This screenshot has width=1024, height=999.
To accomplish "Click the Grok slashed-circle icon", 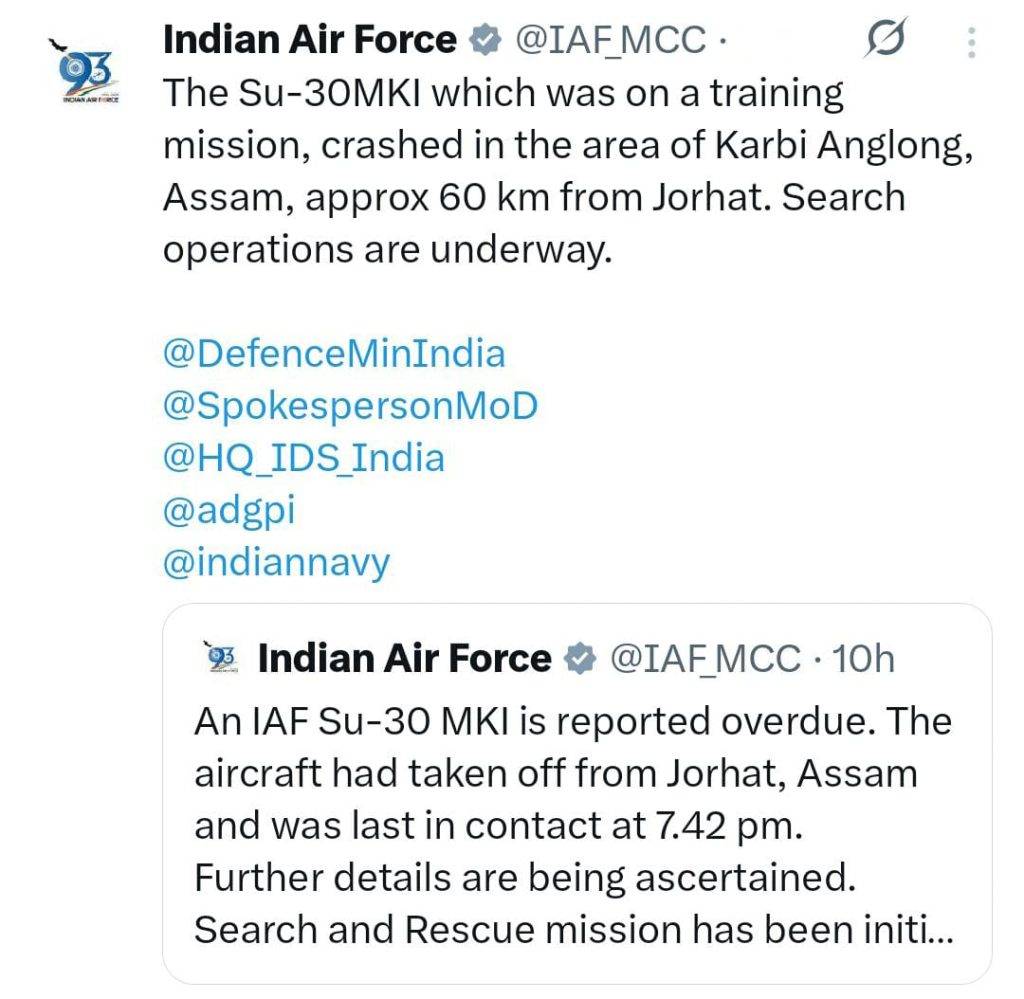I will [x=887, y=40].
